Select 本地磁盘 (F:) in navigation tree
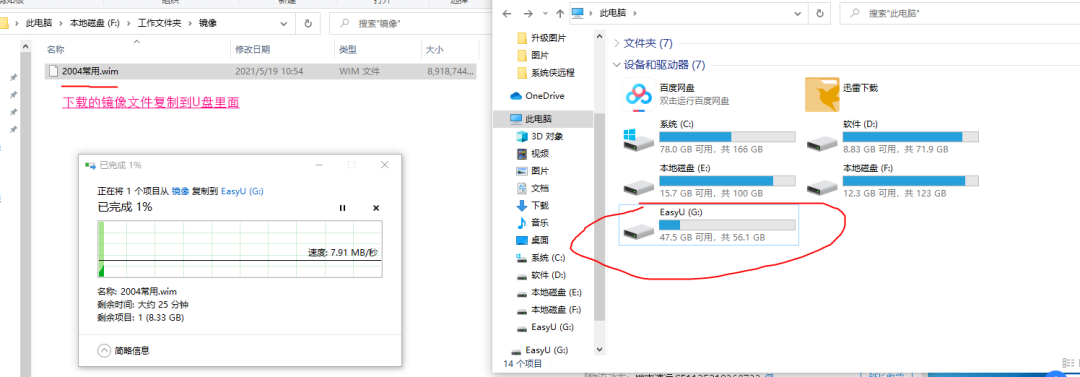 pos(548,309)
